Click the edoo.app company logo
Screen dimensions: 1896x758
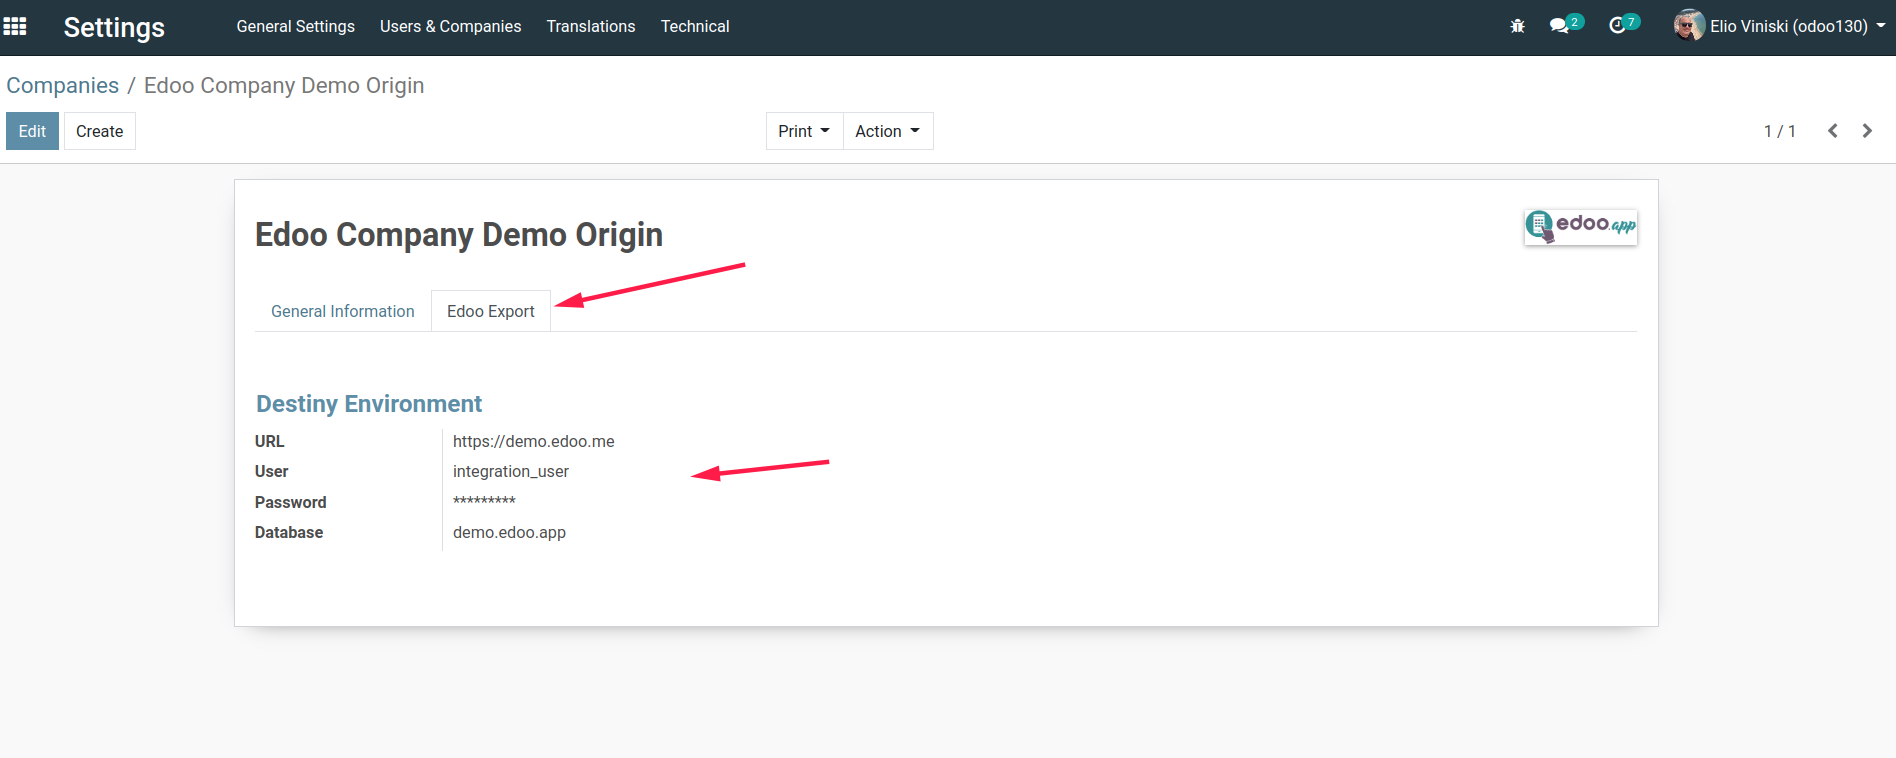coord(1580,226)
